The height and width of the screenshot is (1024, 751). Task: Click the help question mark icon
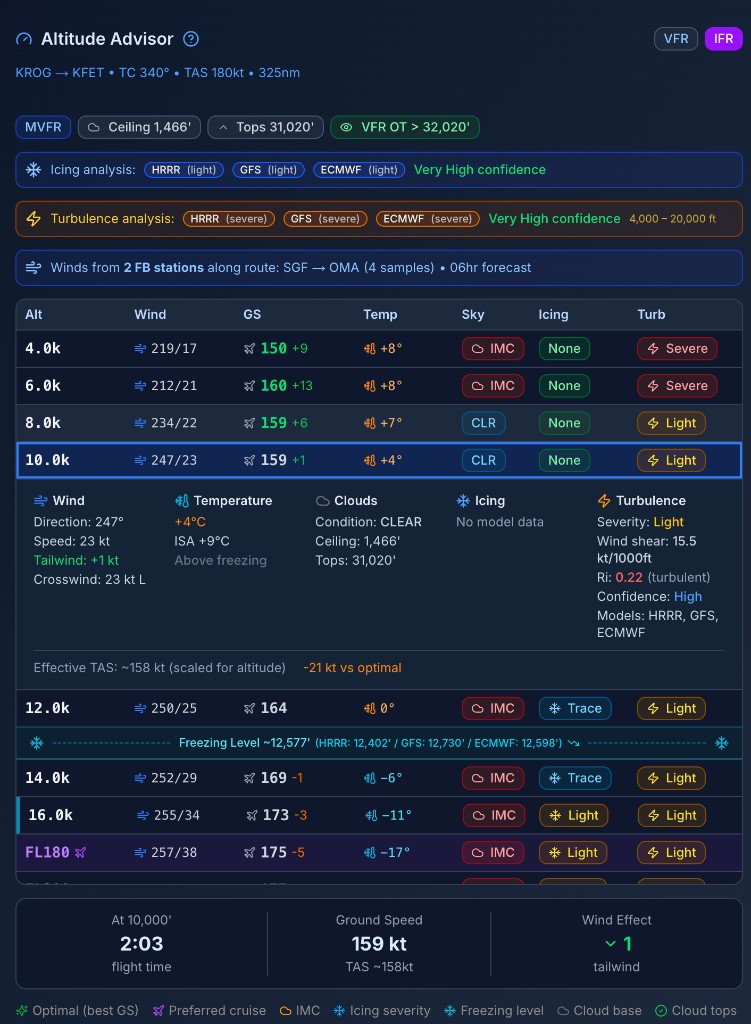[191, 39]
